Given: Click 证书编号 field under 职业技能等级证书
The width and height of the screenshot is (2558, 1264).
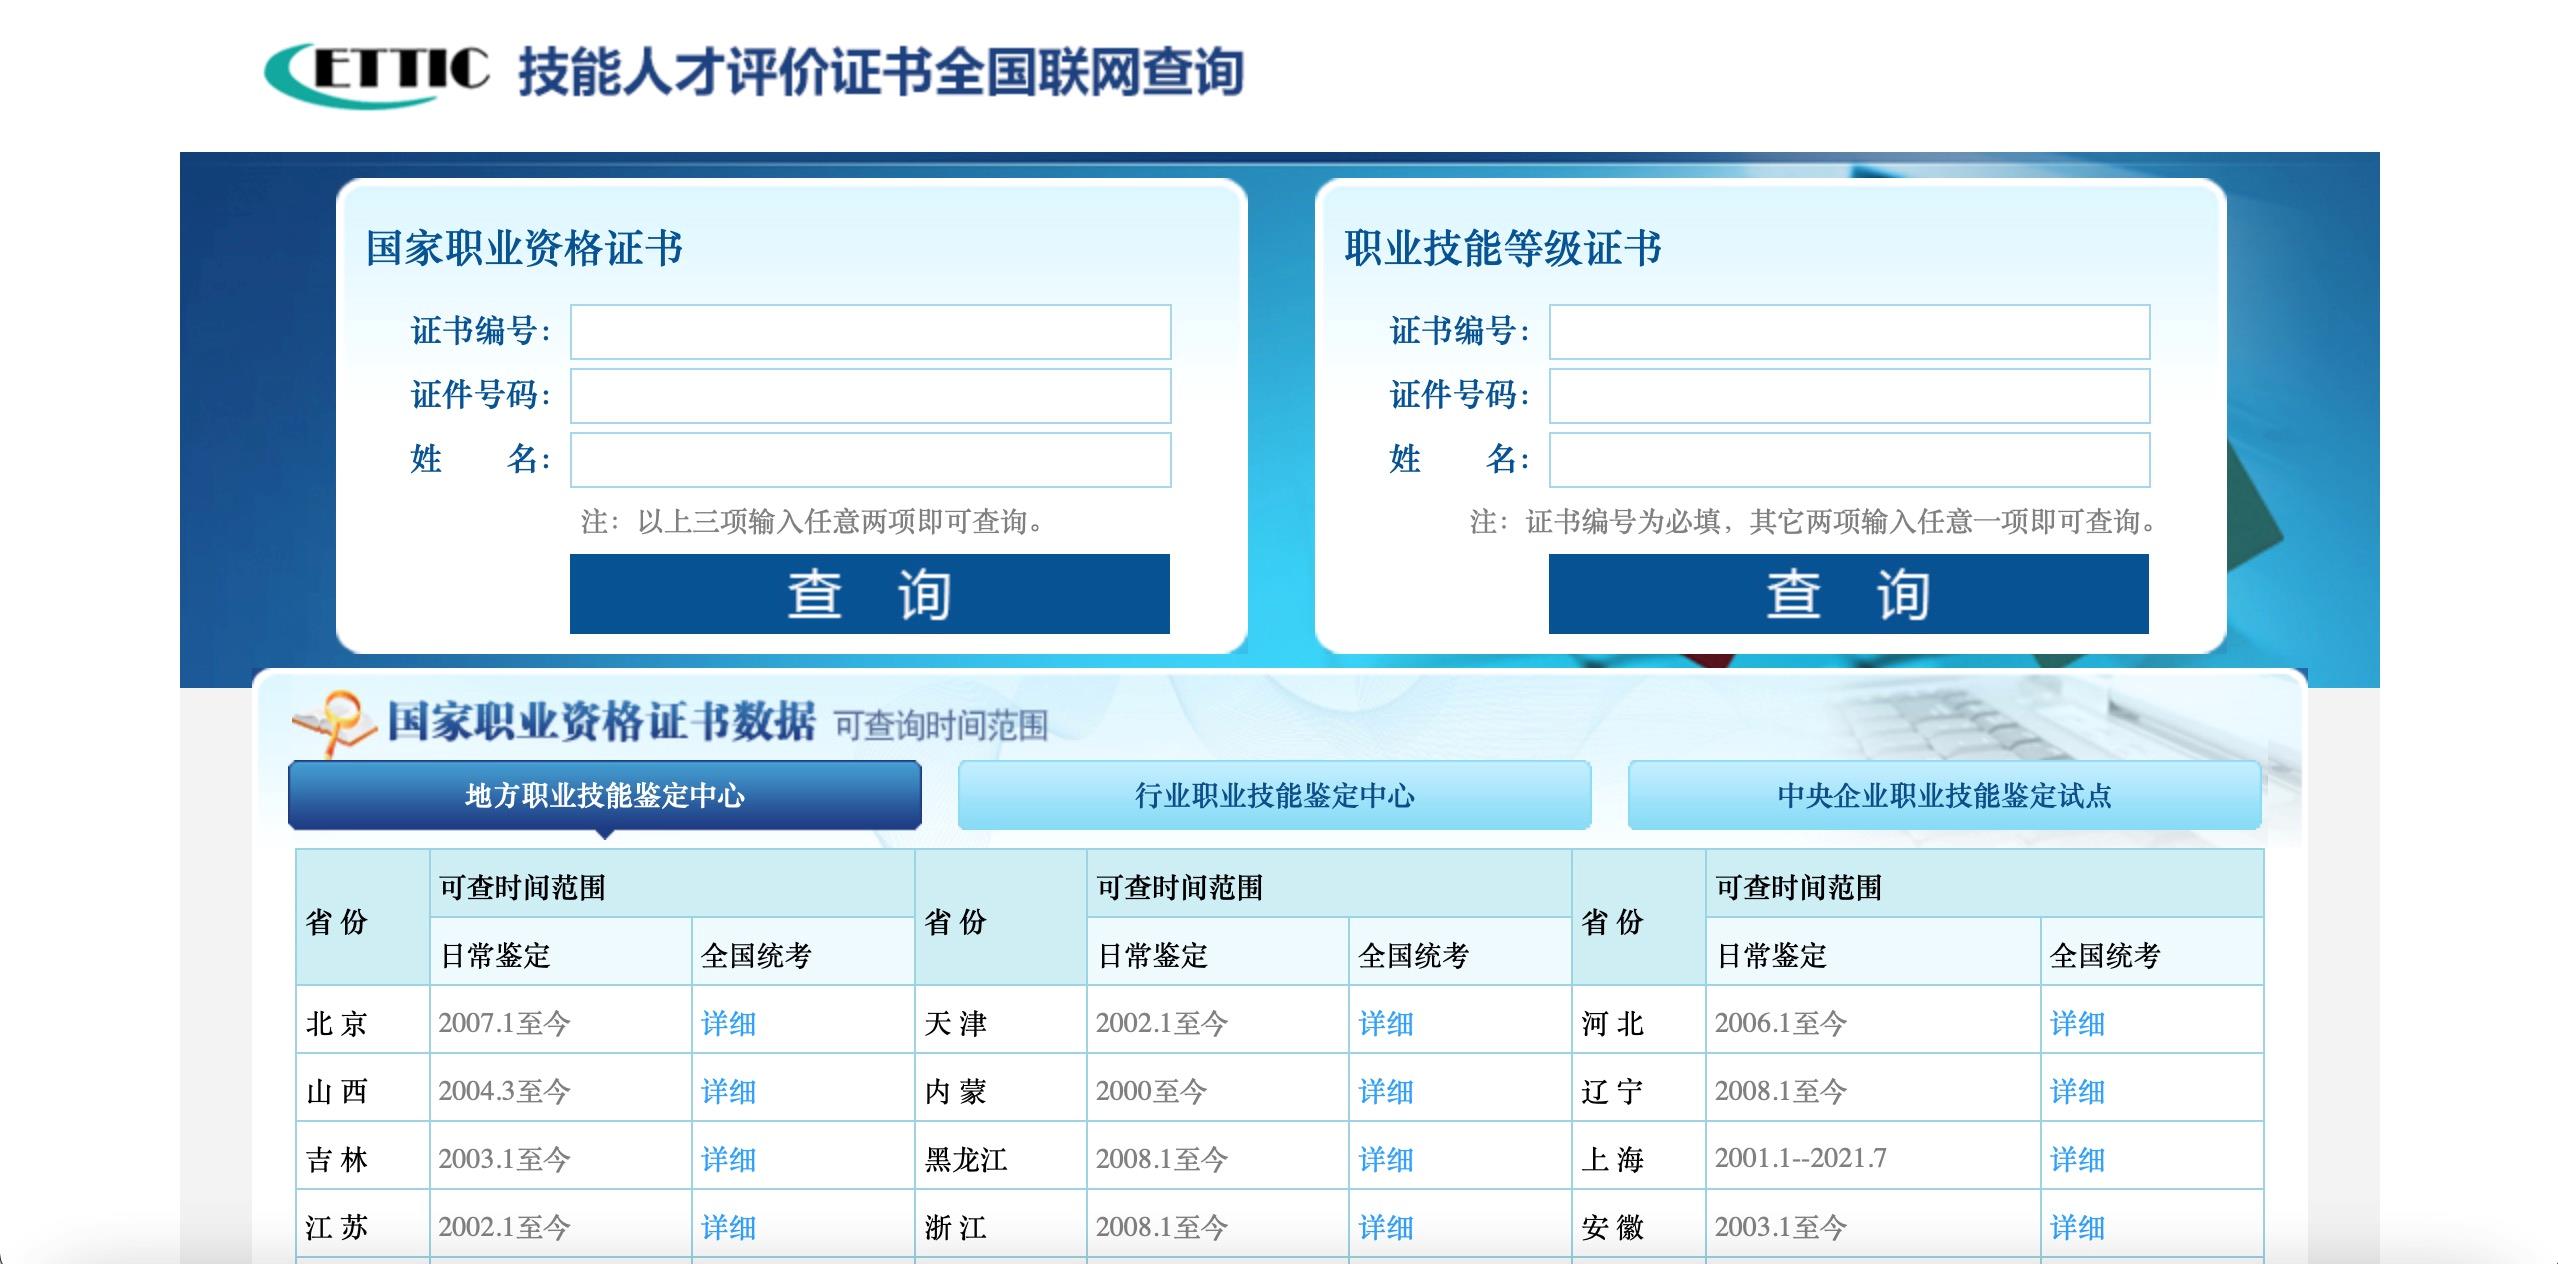Looking at the screenshot, I should [1849, 332].
